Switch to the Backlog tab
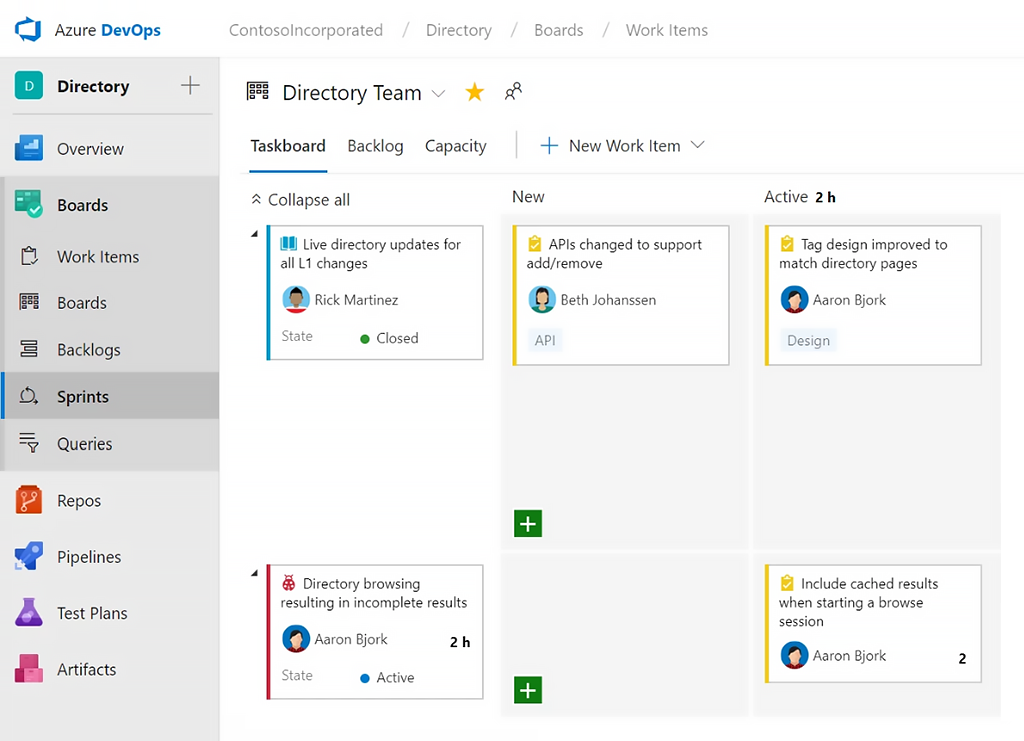The height and width of the screenshot is (741, 1024). point(376,146)
